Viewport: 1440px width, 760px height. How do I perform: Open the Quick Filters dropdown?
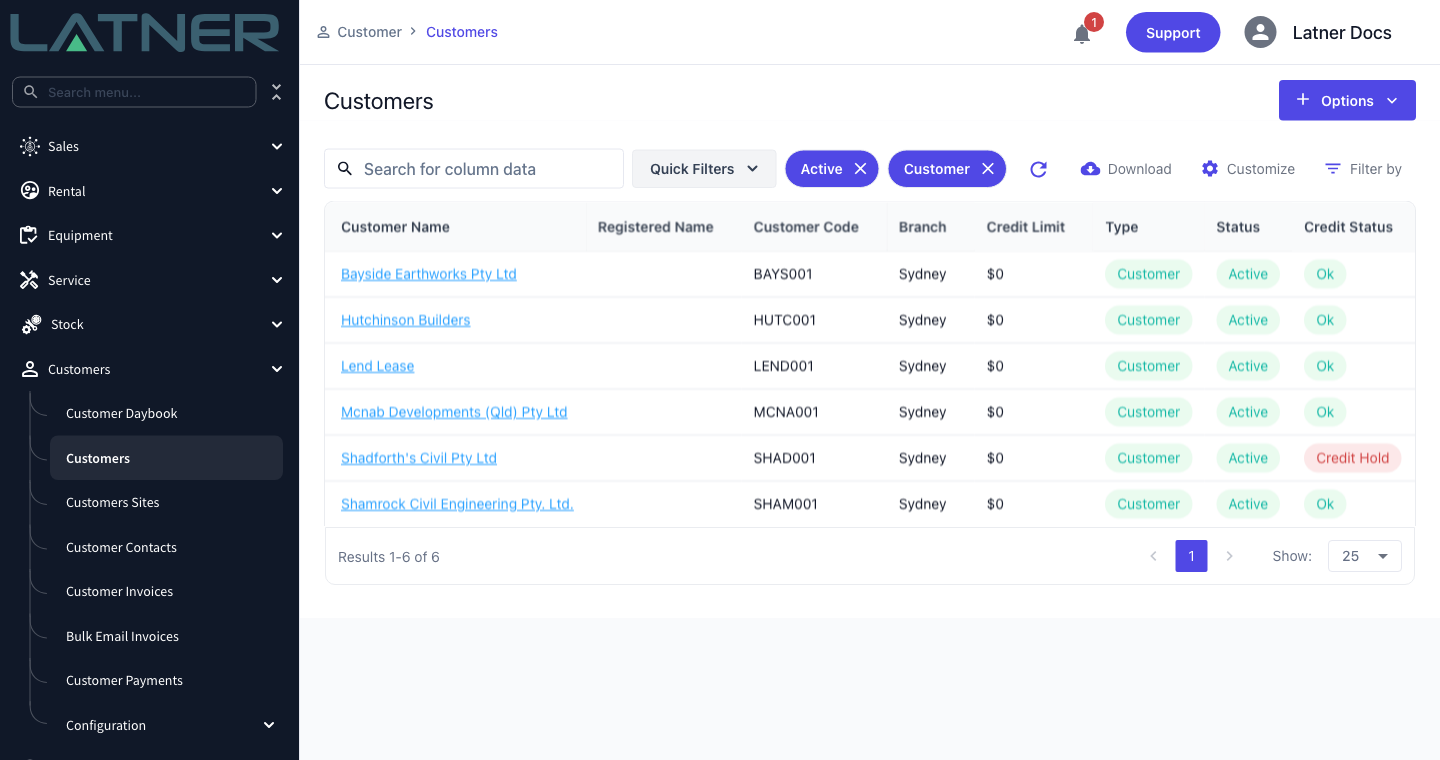704,169
